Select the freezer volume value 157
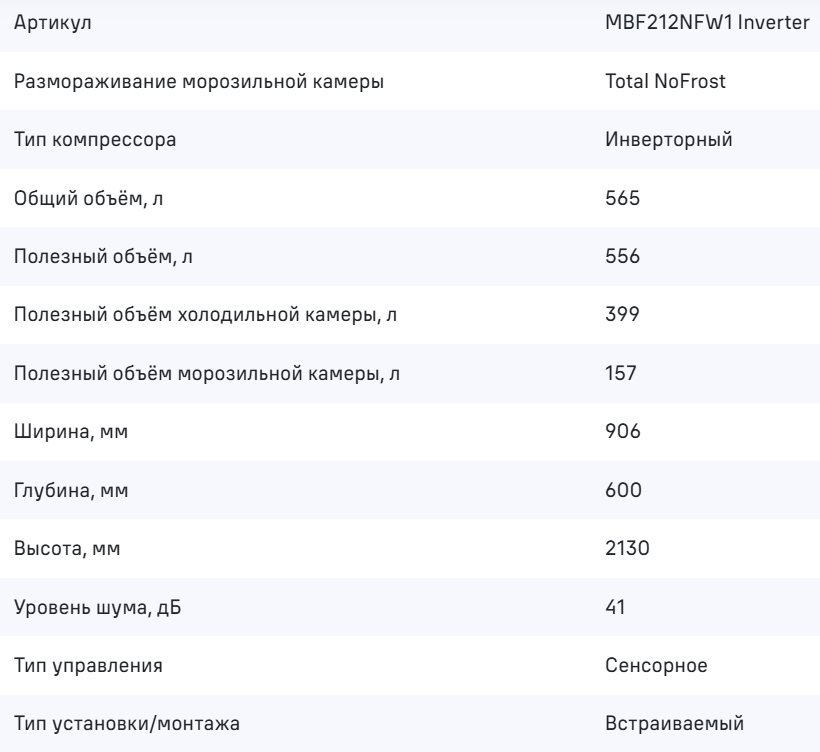820x752 pixels. pyautogui.click(x=621, y=372)
